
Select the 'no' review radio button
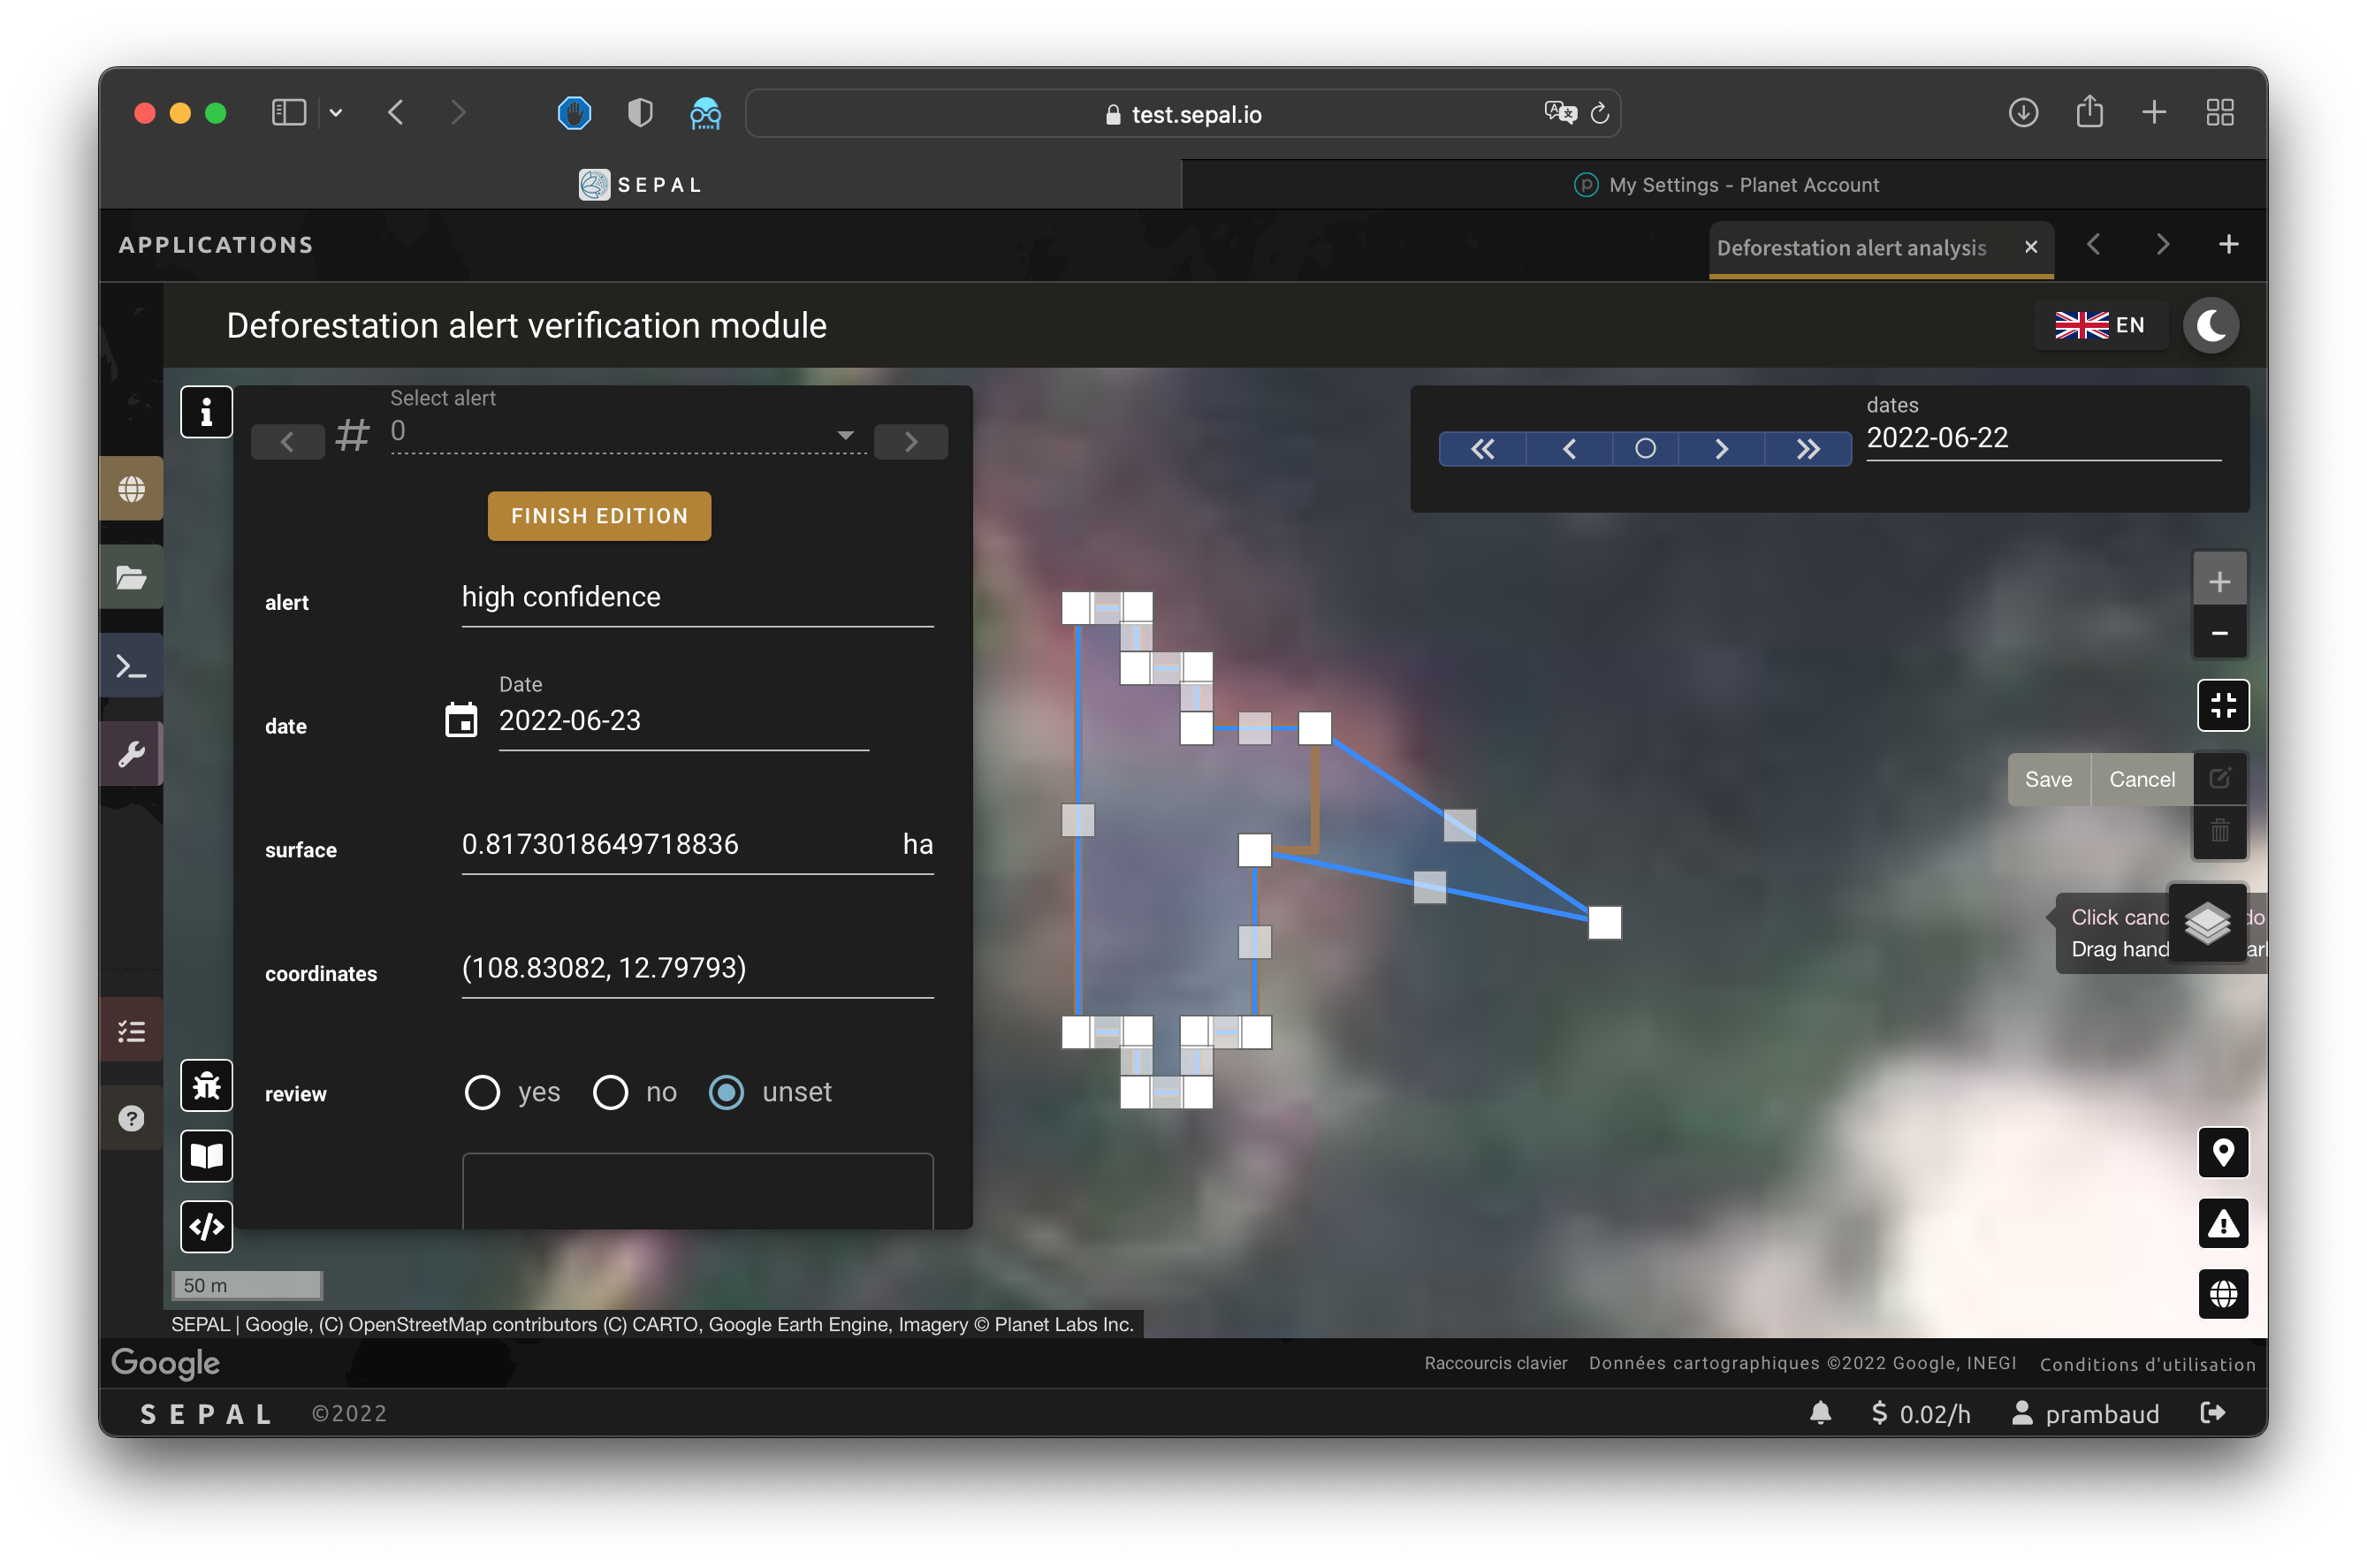[x=610, y=1092]
